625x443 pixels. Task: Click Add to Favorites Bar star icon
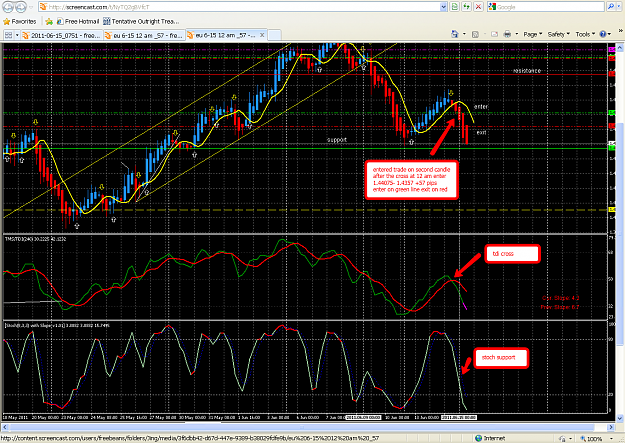pyautogui.click(x=49, y=22)
